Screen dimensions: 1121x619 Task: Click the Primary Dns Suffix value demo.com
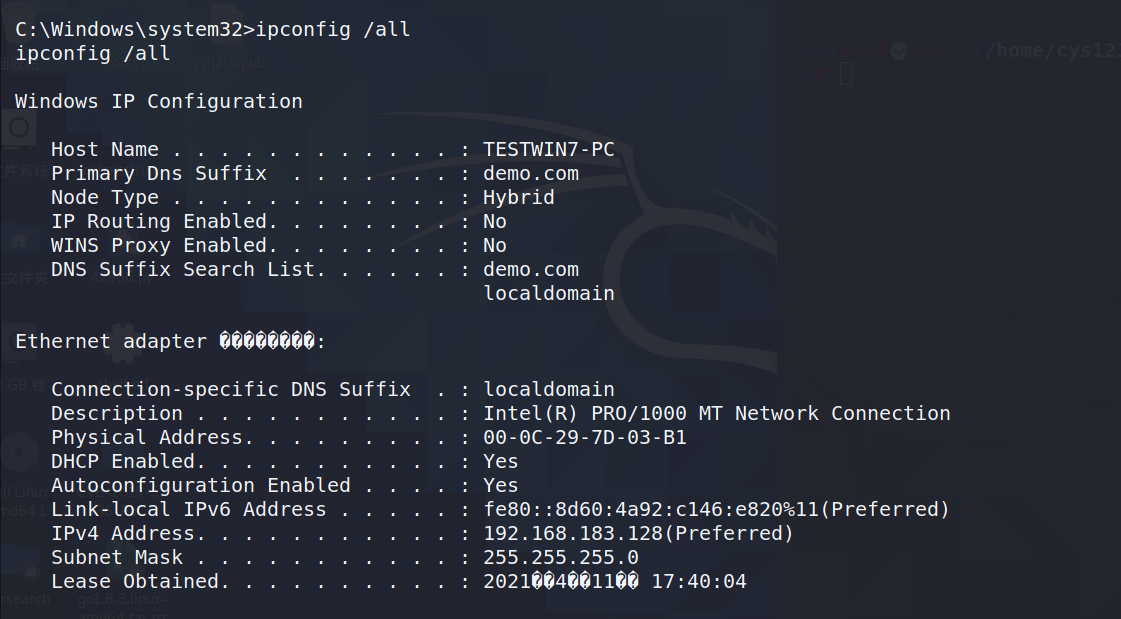click(x=531, y=173)
